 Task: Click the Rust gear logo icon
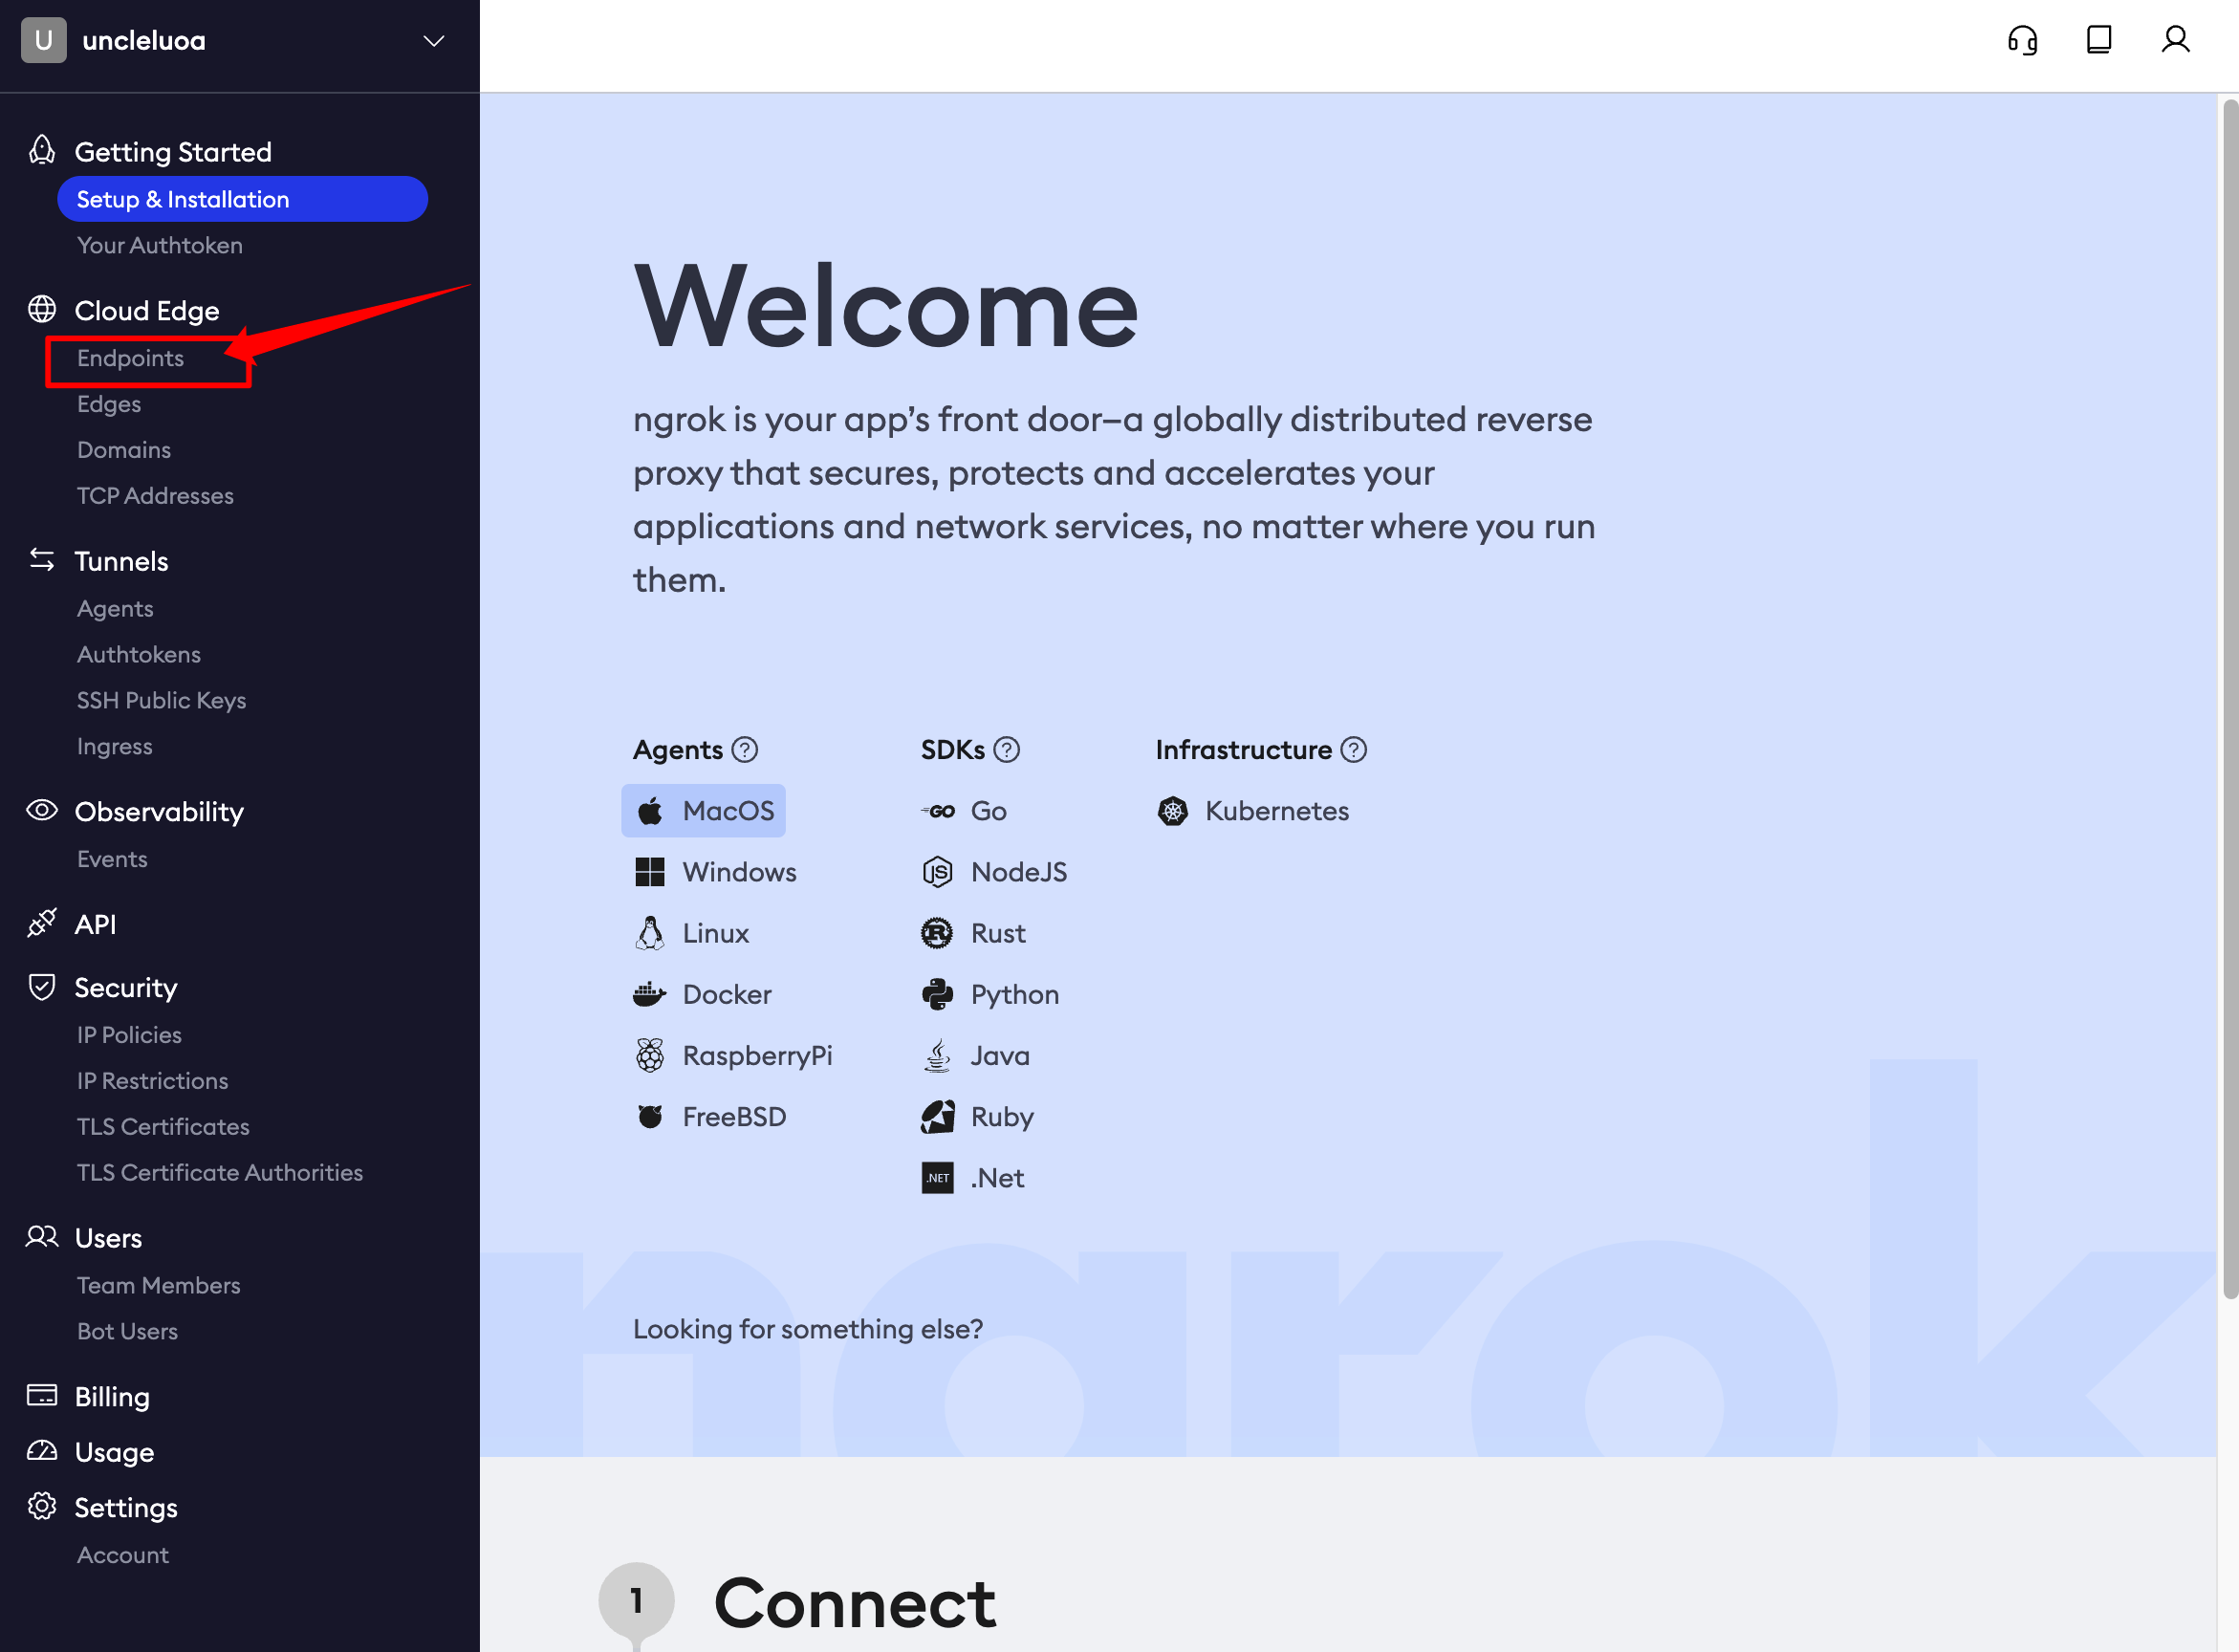tap(937, 933)
